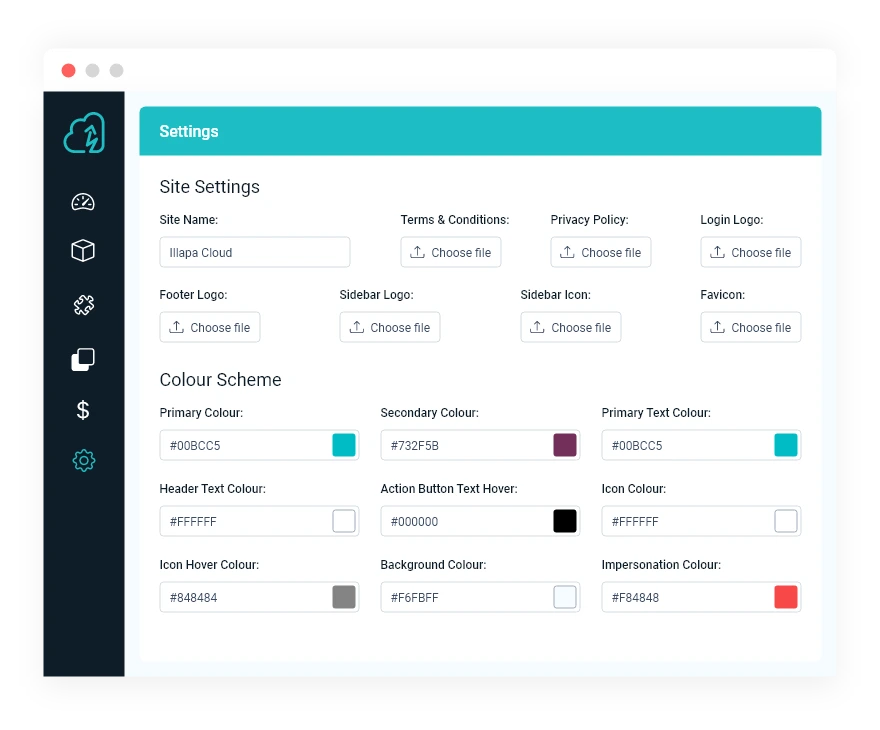This screenshot has height=730, width=880.
Task: Click inside the Site Name field
Action: (255, 252)
